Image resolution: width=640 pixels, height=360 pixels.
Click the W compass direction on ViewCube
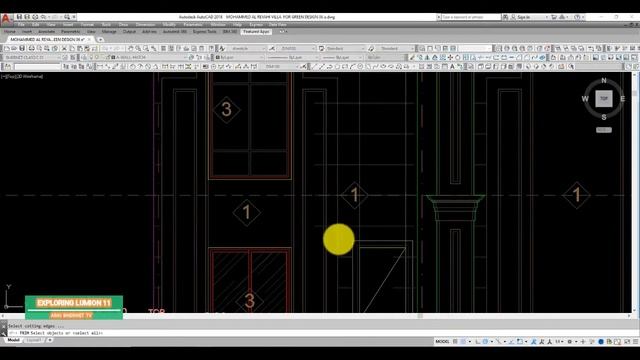click(585, 99)
